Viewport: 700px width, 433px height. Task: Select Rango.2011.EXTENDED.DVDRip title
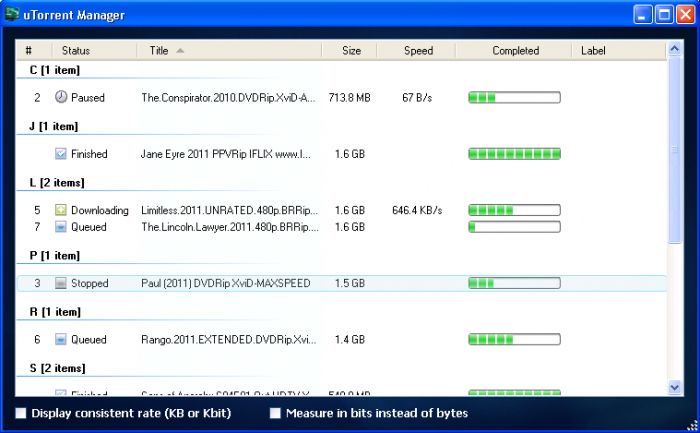click(x=229, y=339)
